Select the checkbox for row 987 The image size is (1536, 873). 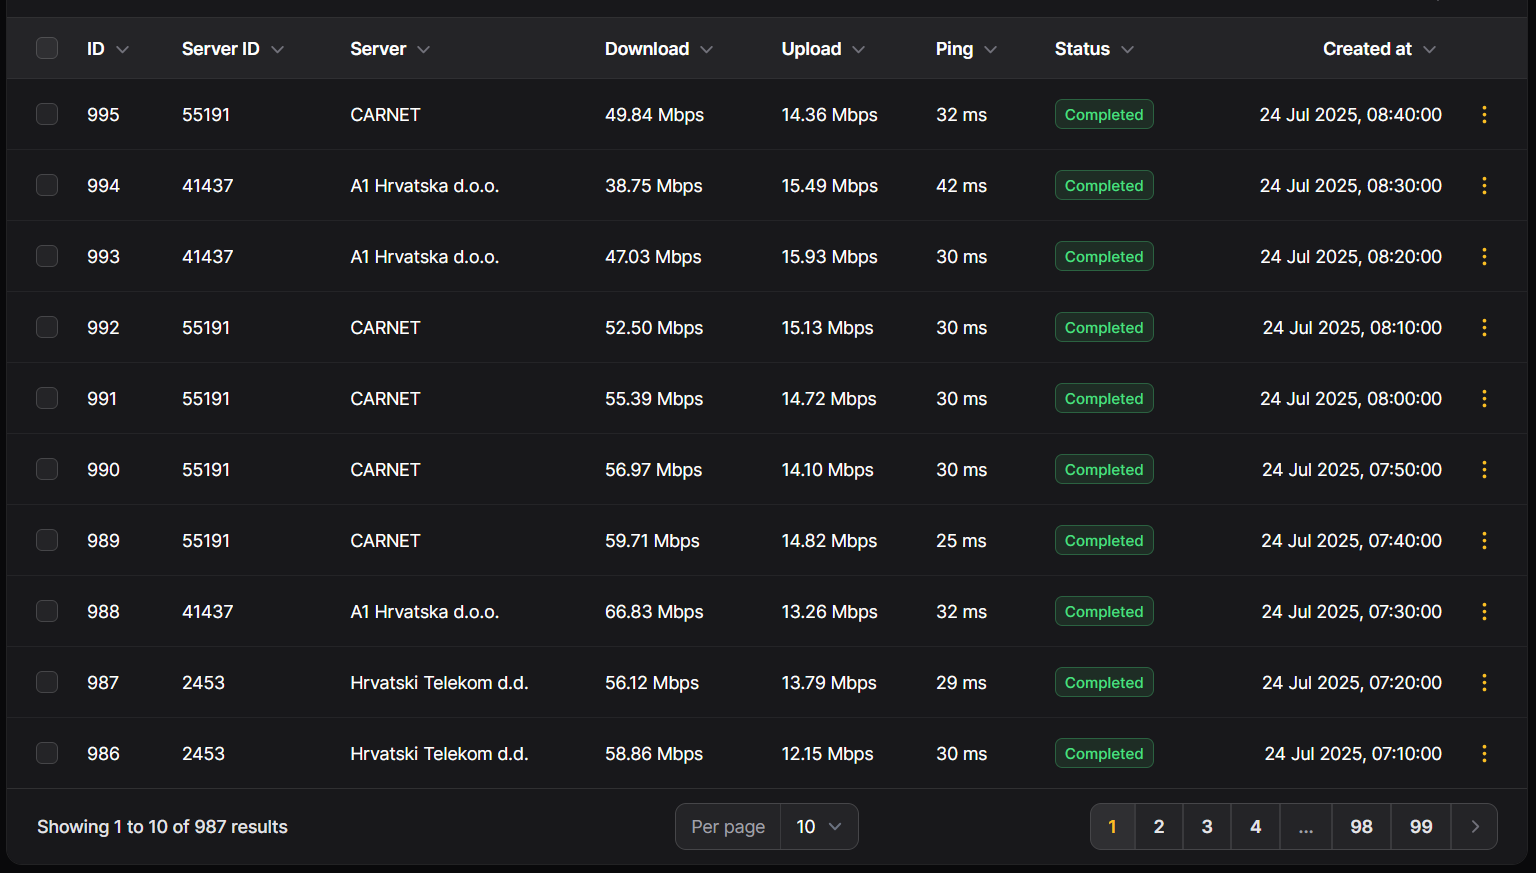(x=47, y=682)
